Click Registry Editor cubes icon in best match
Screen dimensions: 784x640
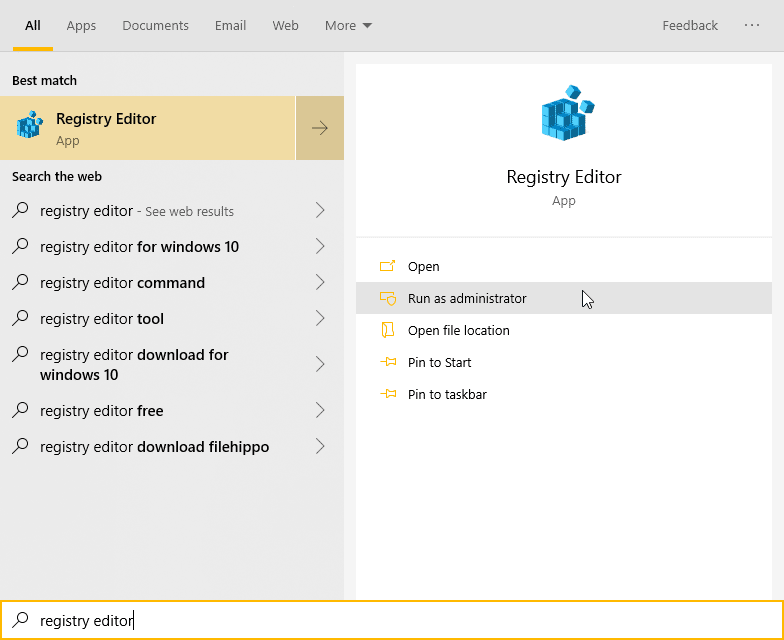30,124
